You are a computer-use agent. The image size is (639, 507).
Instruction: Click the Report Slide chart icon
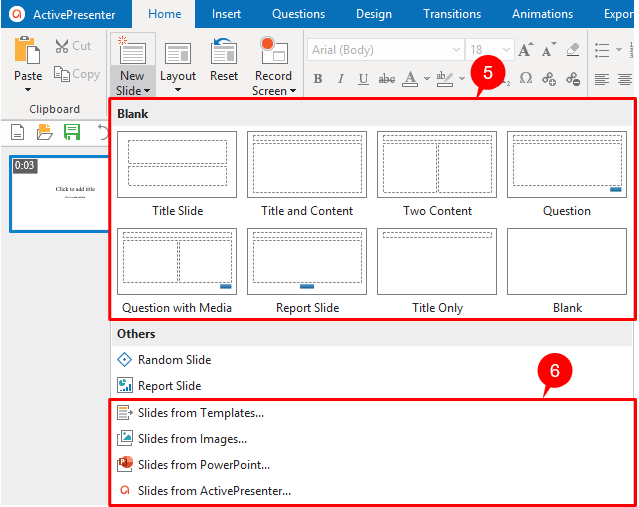(x=125, y=386)
